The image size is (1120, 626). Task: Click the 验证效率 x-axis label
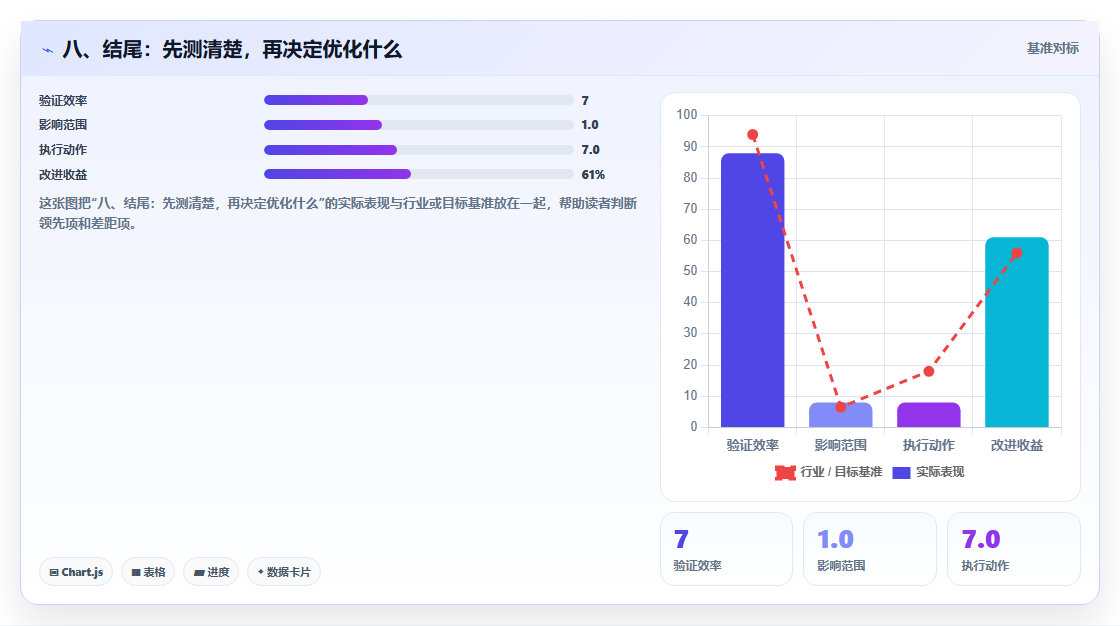click(752, 445)
